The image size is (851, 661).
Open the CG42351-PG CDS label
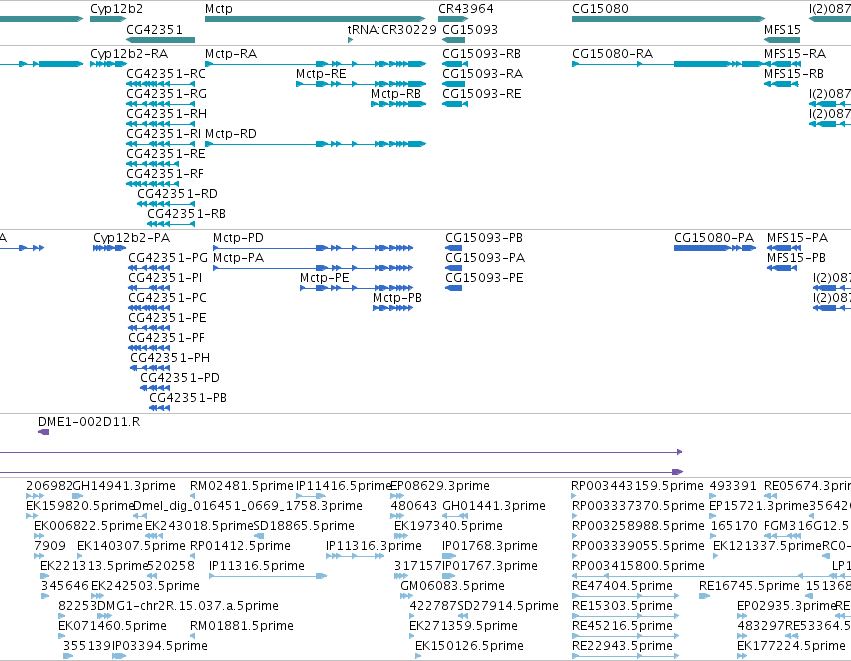pyautogui.click(x=168, y=258)
